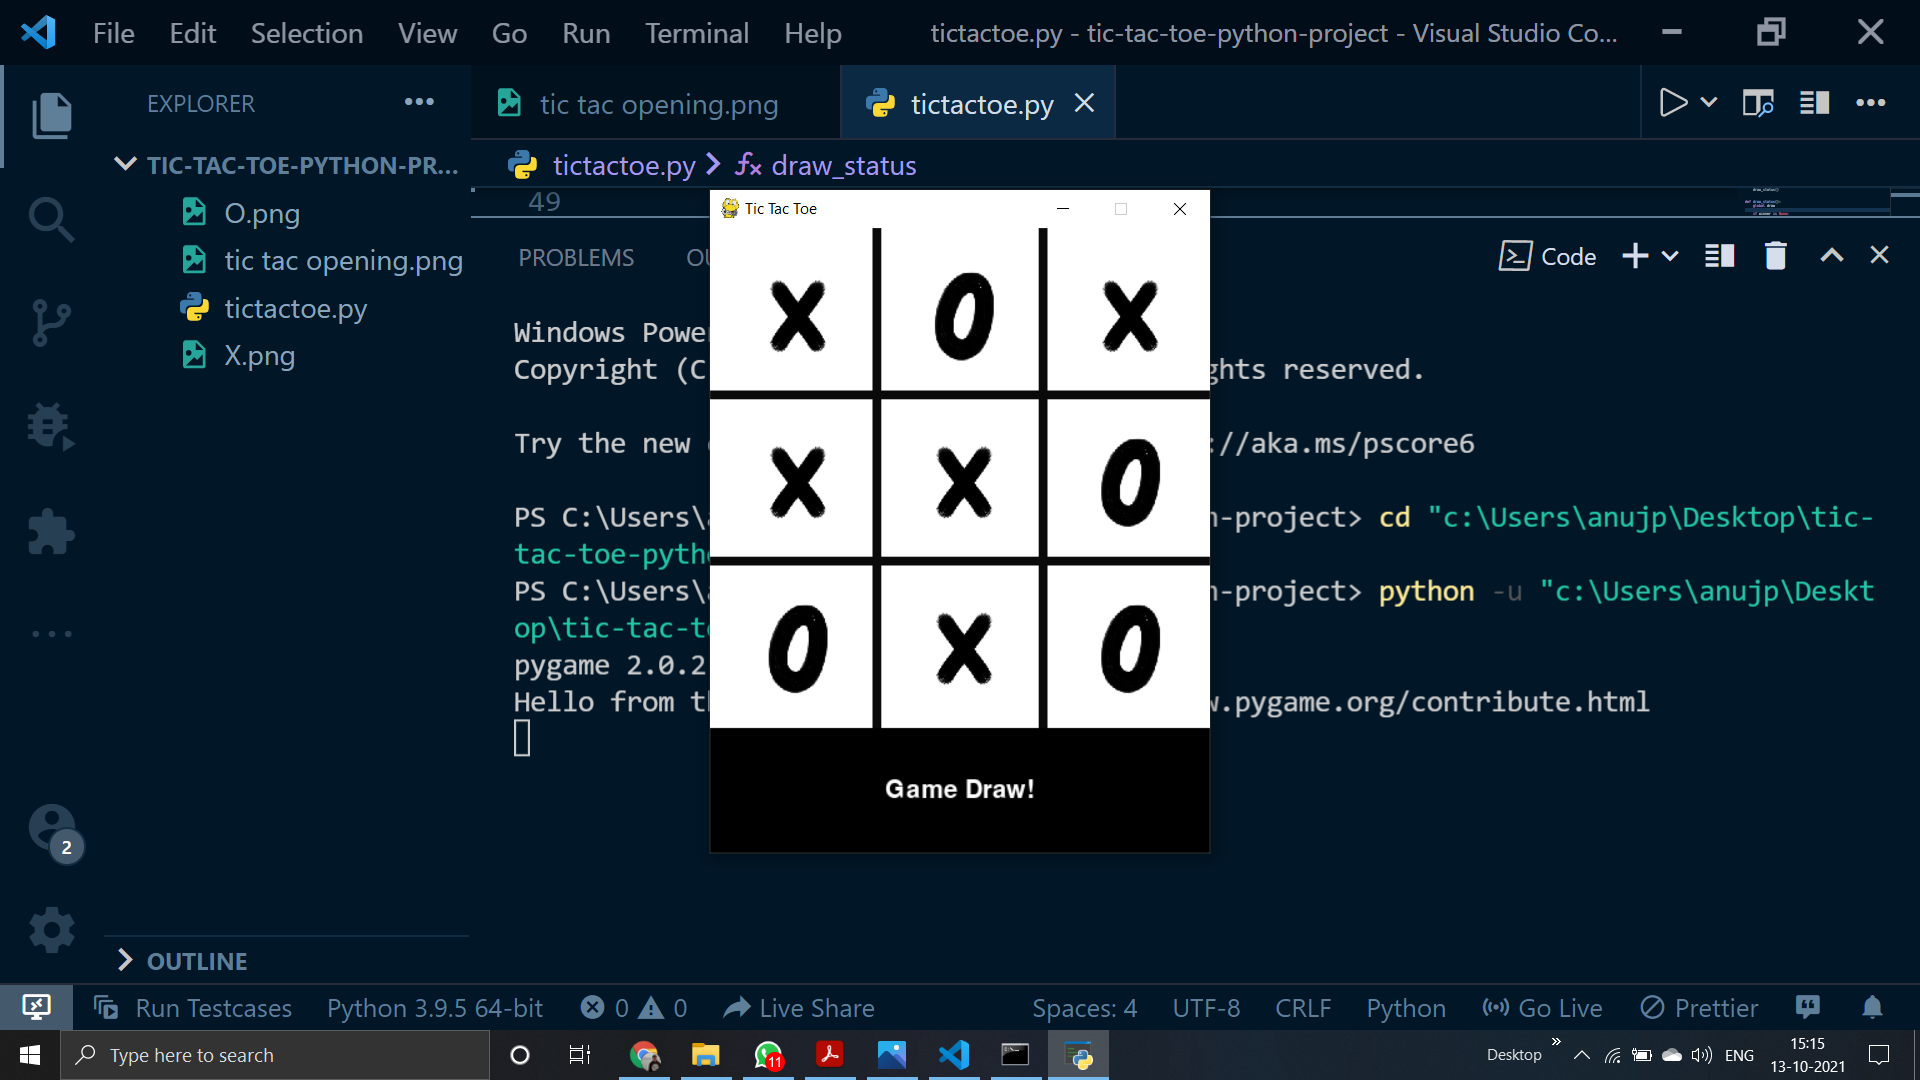1920x1080 pixels.
Task: Click the Run Python File play icon
Action: click(1672, 103)
